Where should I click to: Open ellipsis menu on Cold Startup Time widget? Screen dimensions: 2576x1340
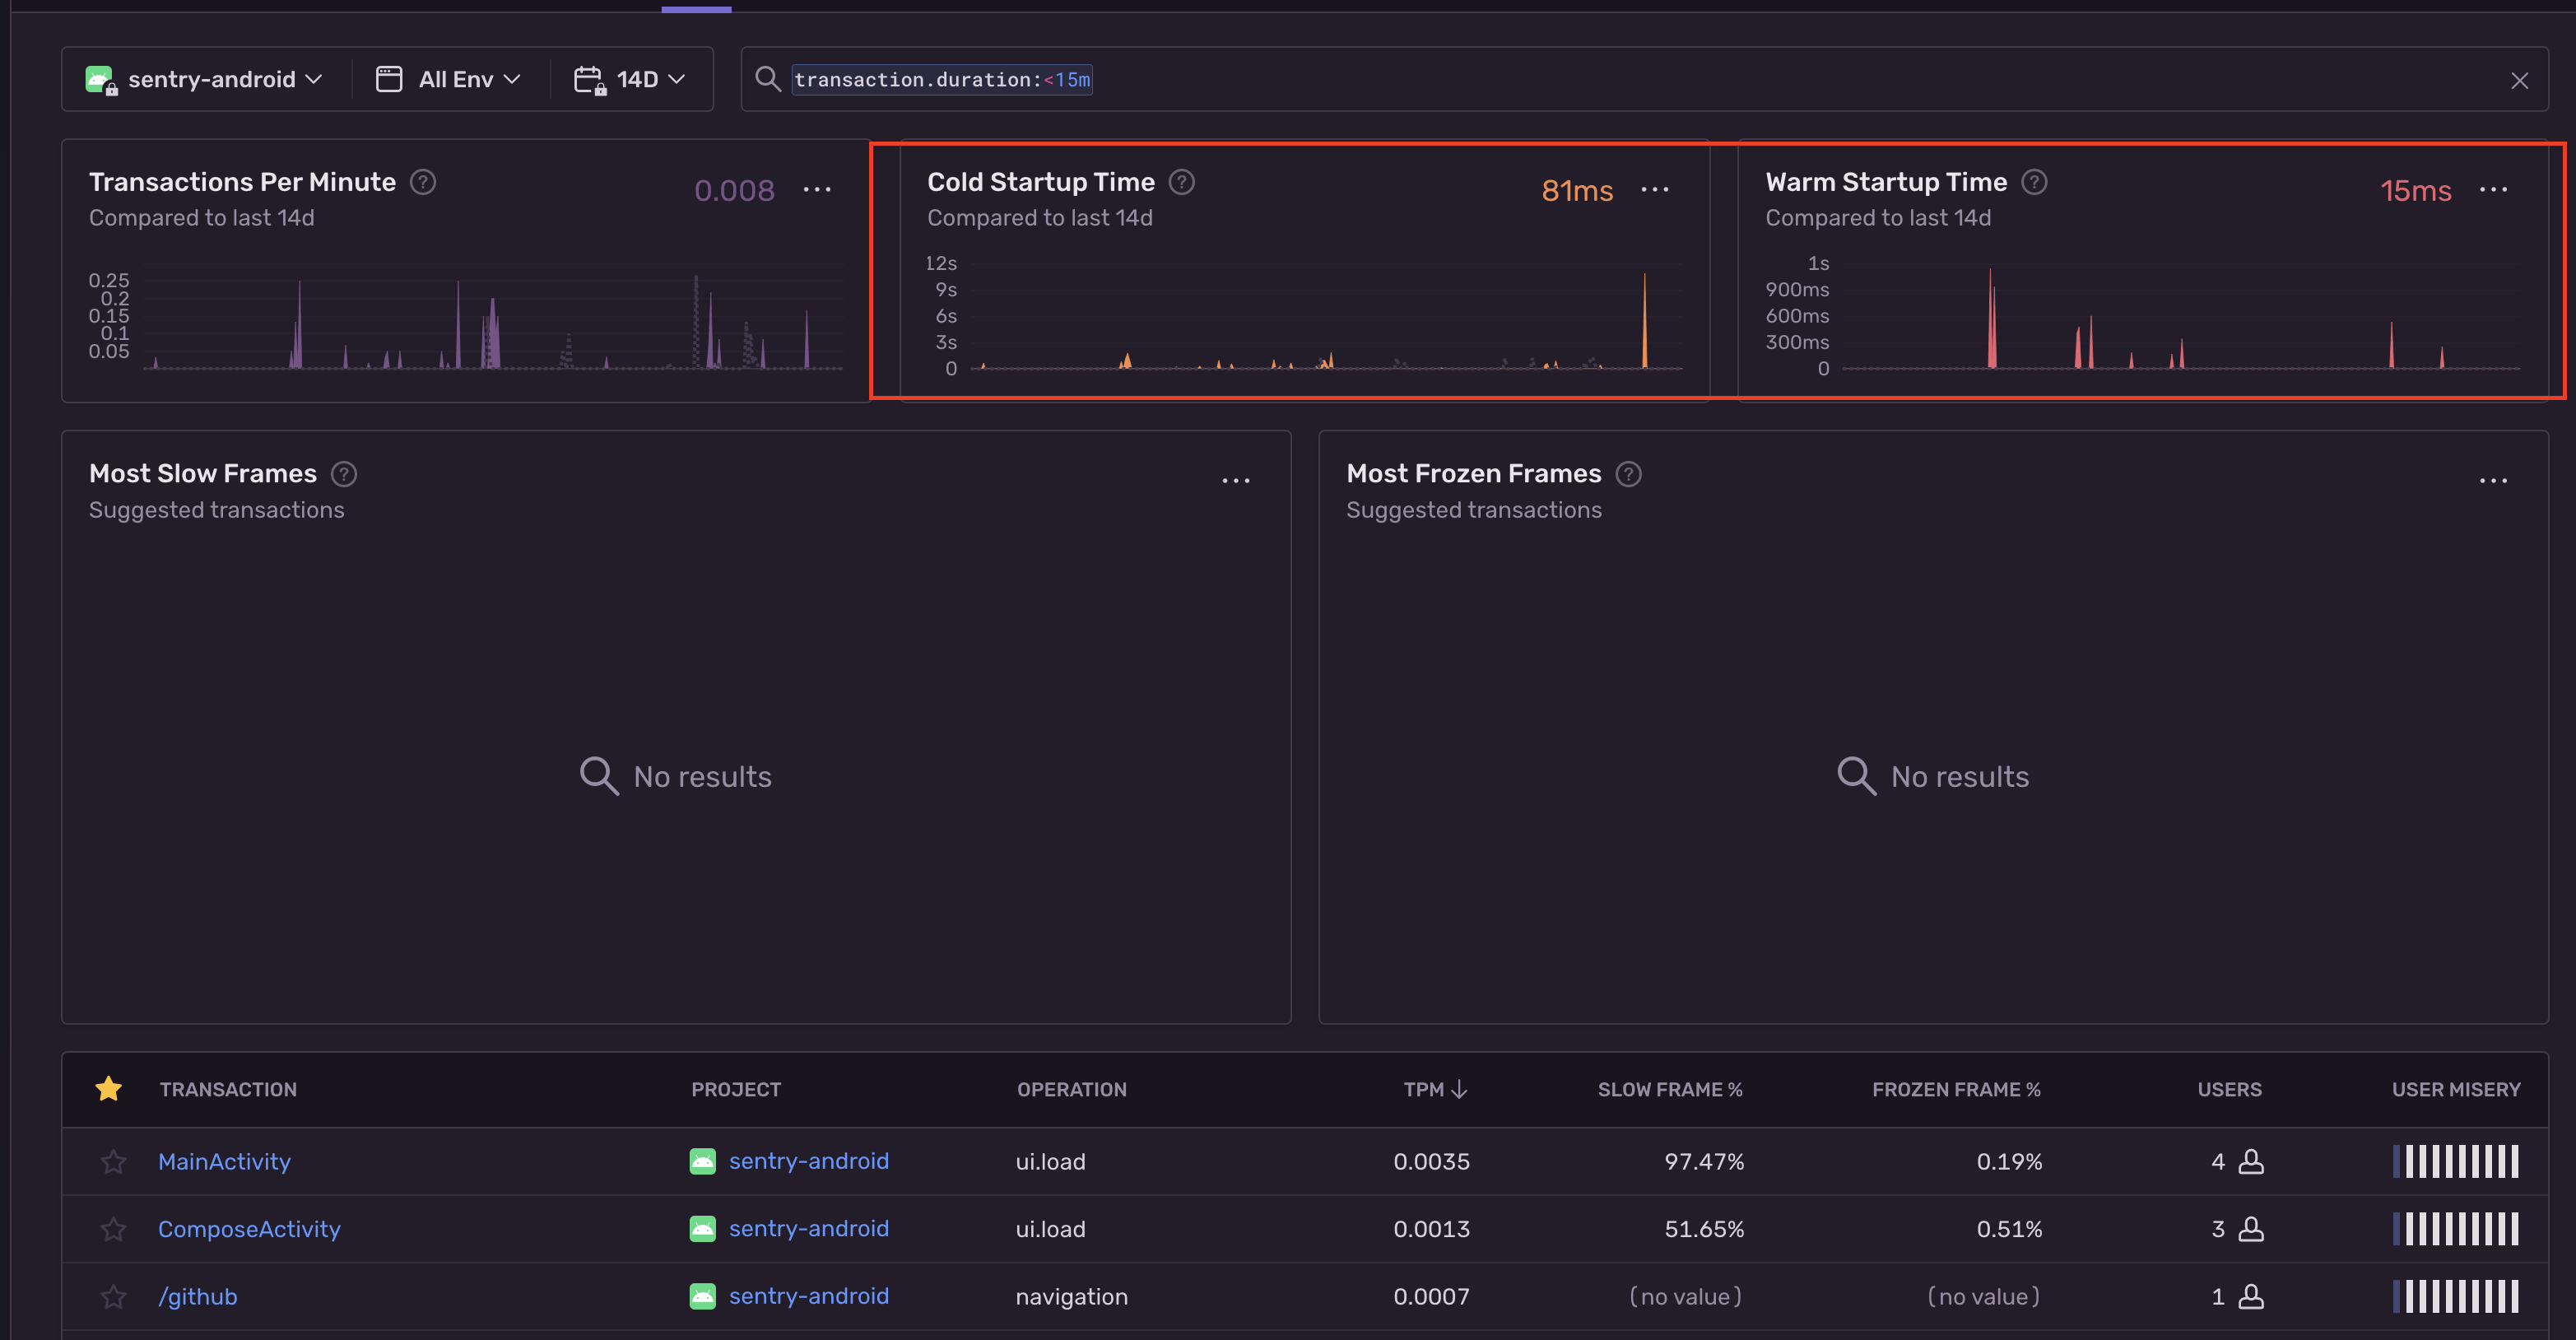click(x=1655, y=190)
